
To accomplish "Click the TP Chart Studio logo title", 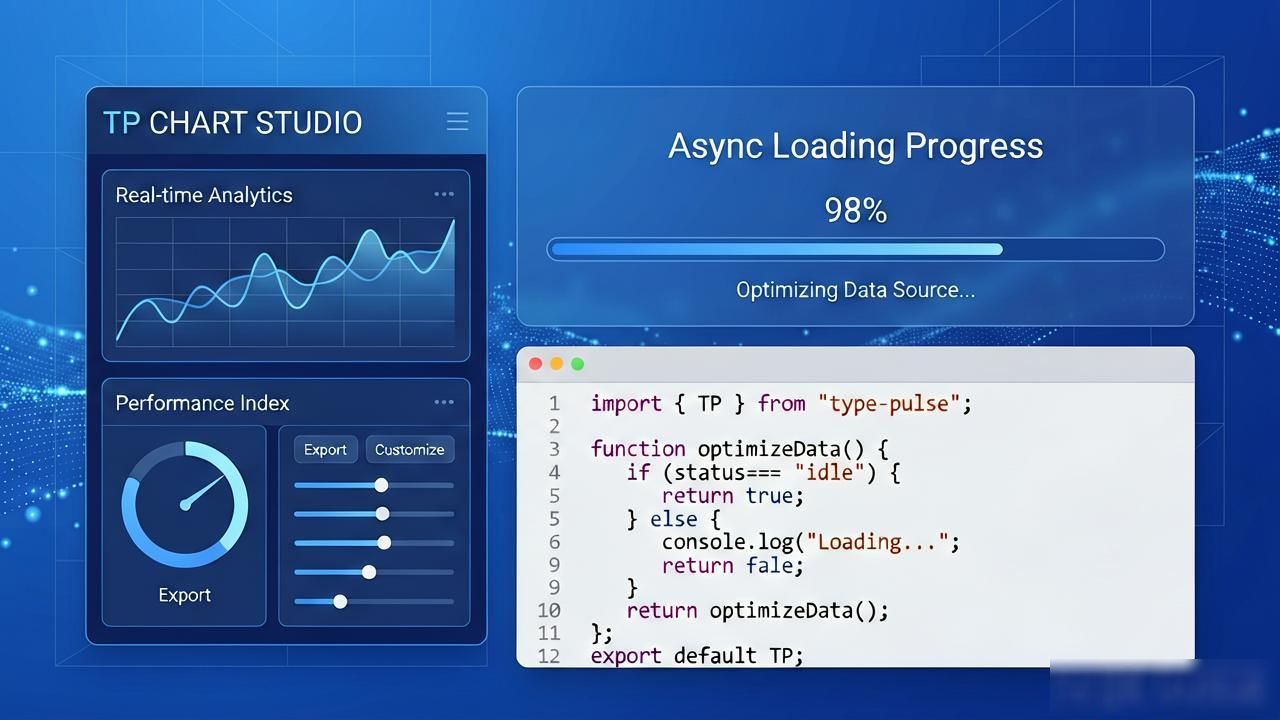I will (232, 122).
